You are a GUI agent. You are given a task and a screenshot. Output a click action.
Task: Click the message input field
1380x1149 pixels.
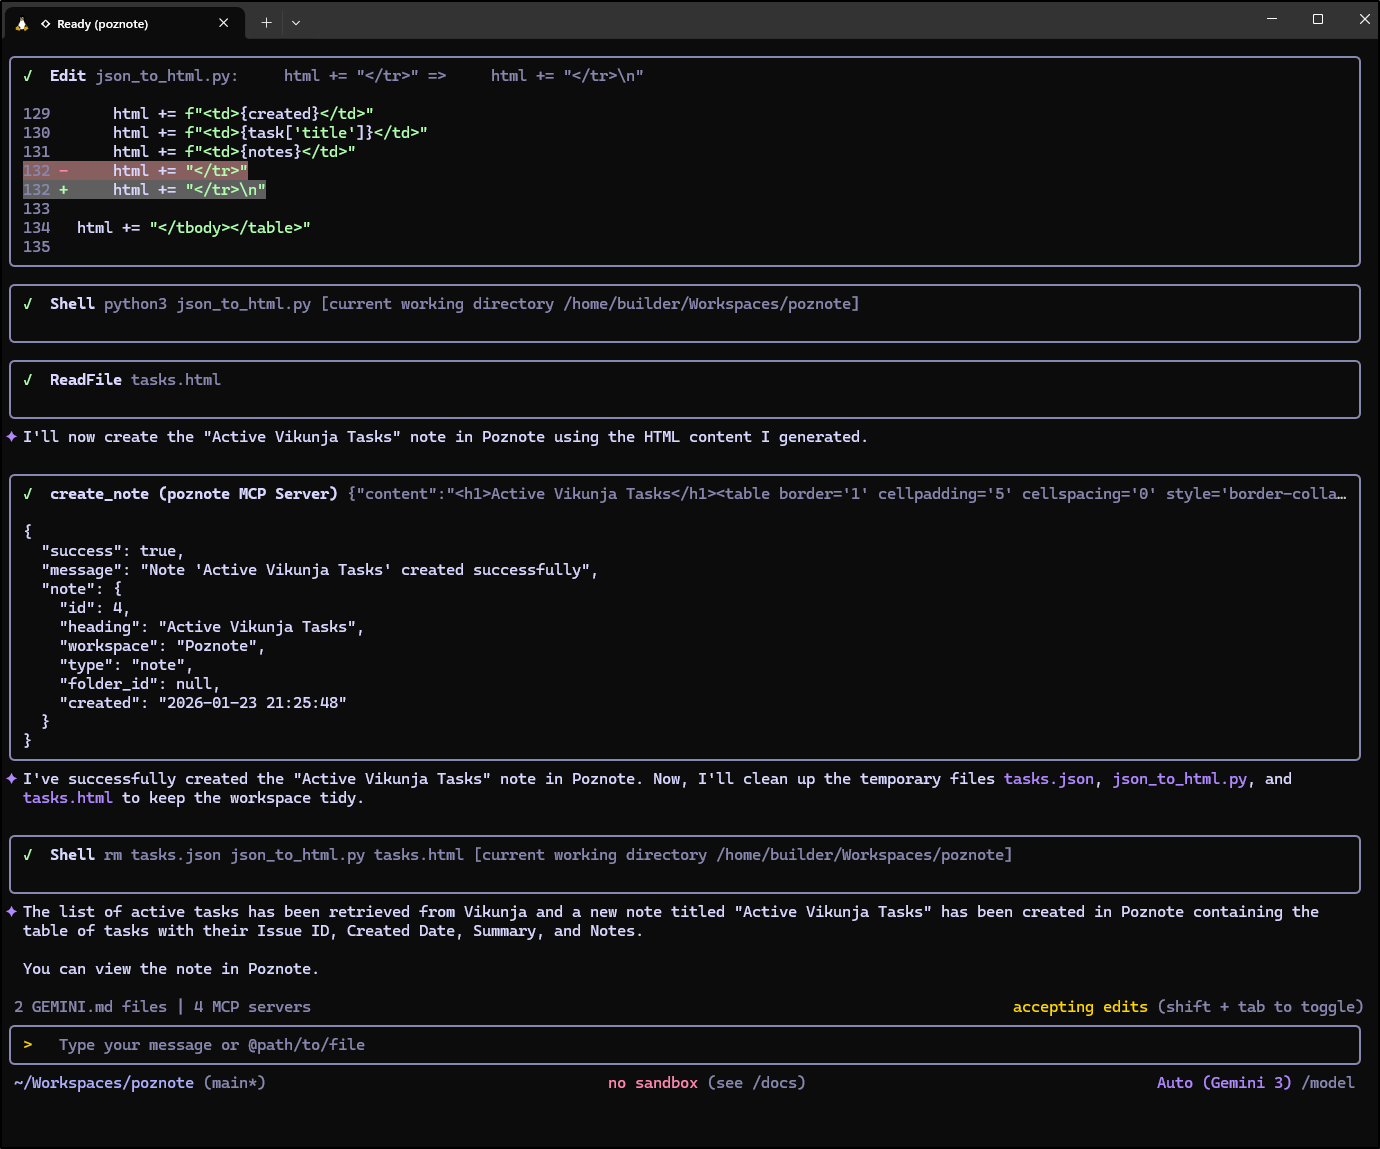[684, 1045]
